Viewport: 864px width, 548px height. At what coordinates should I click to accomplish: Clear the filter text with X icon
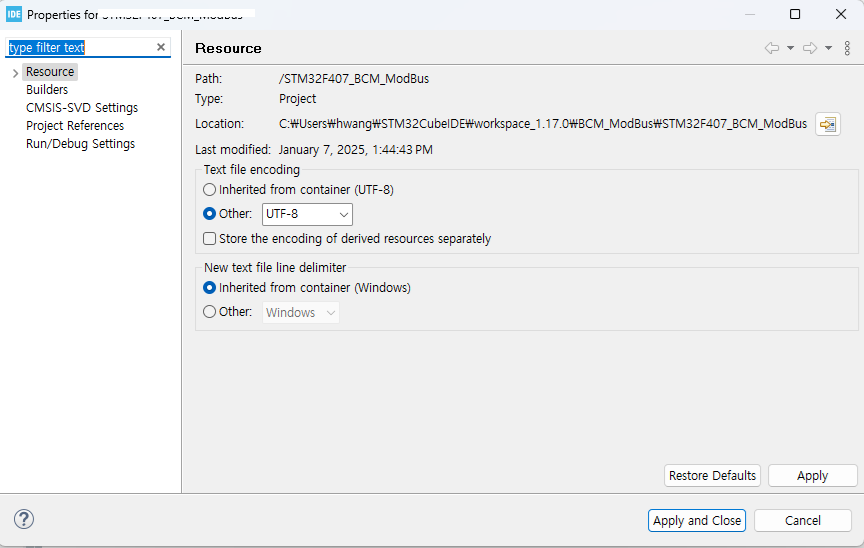(161, 47)
